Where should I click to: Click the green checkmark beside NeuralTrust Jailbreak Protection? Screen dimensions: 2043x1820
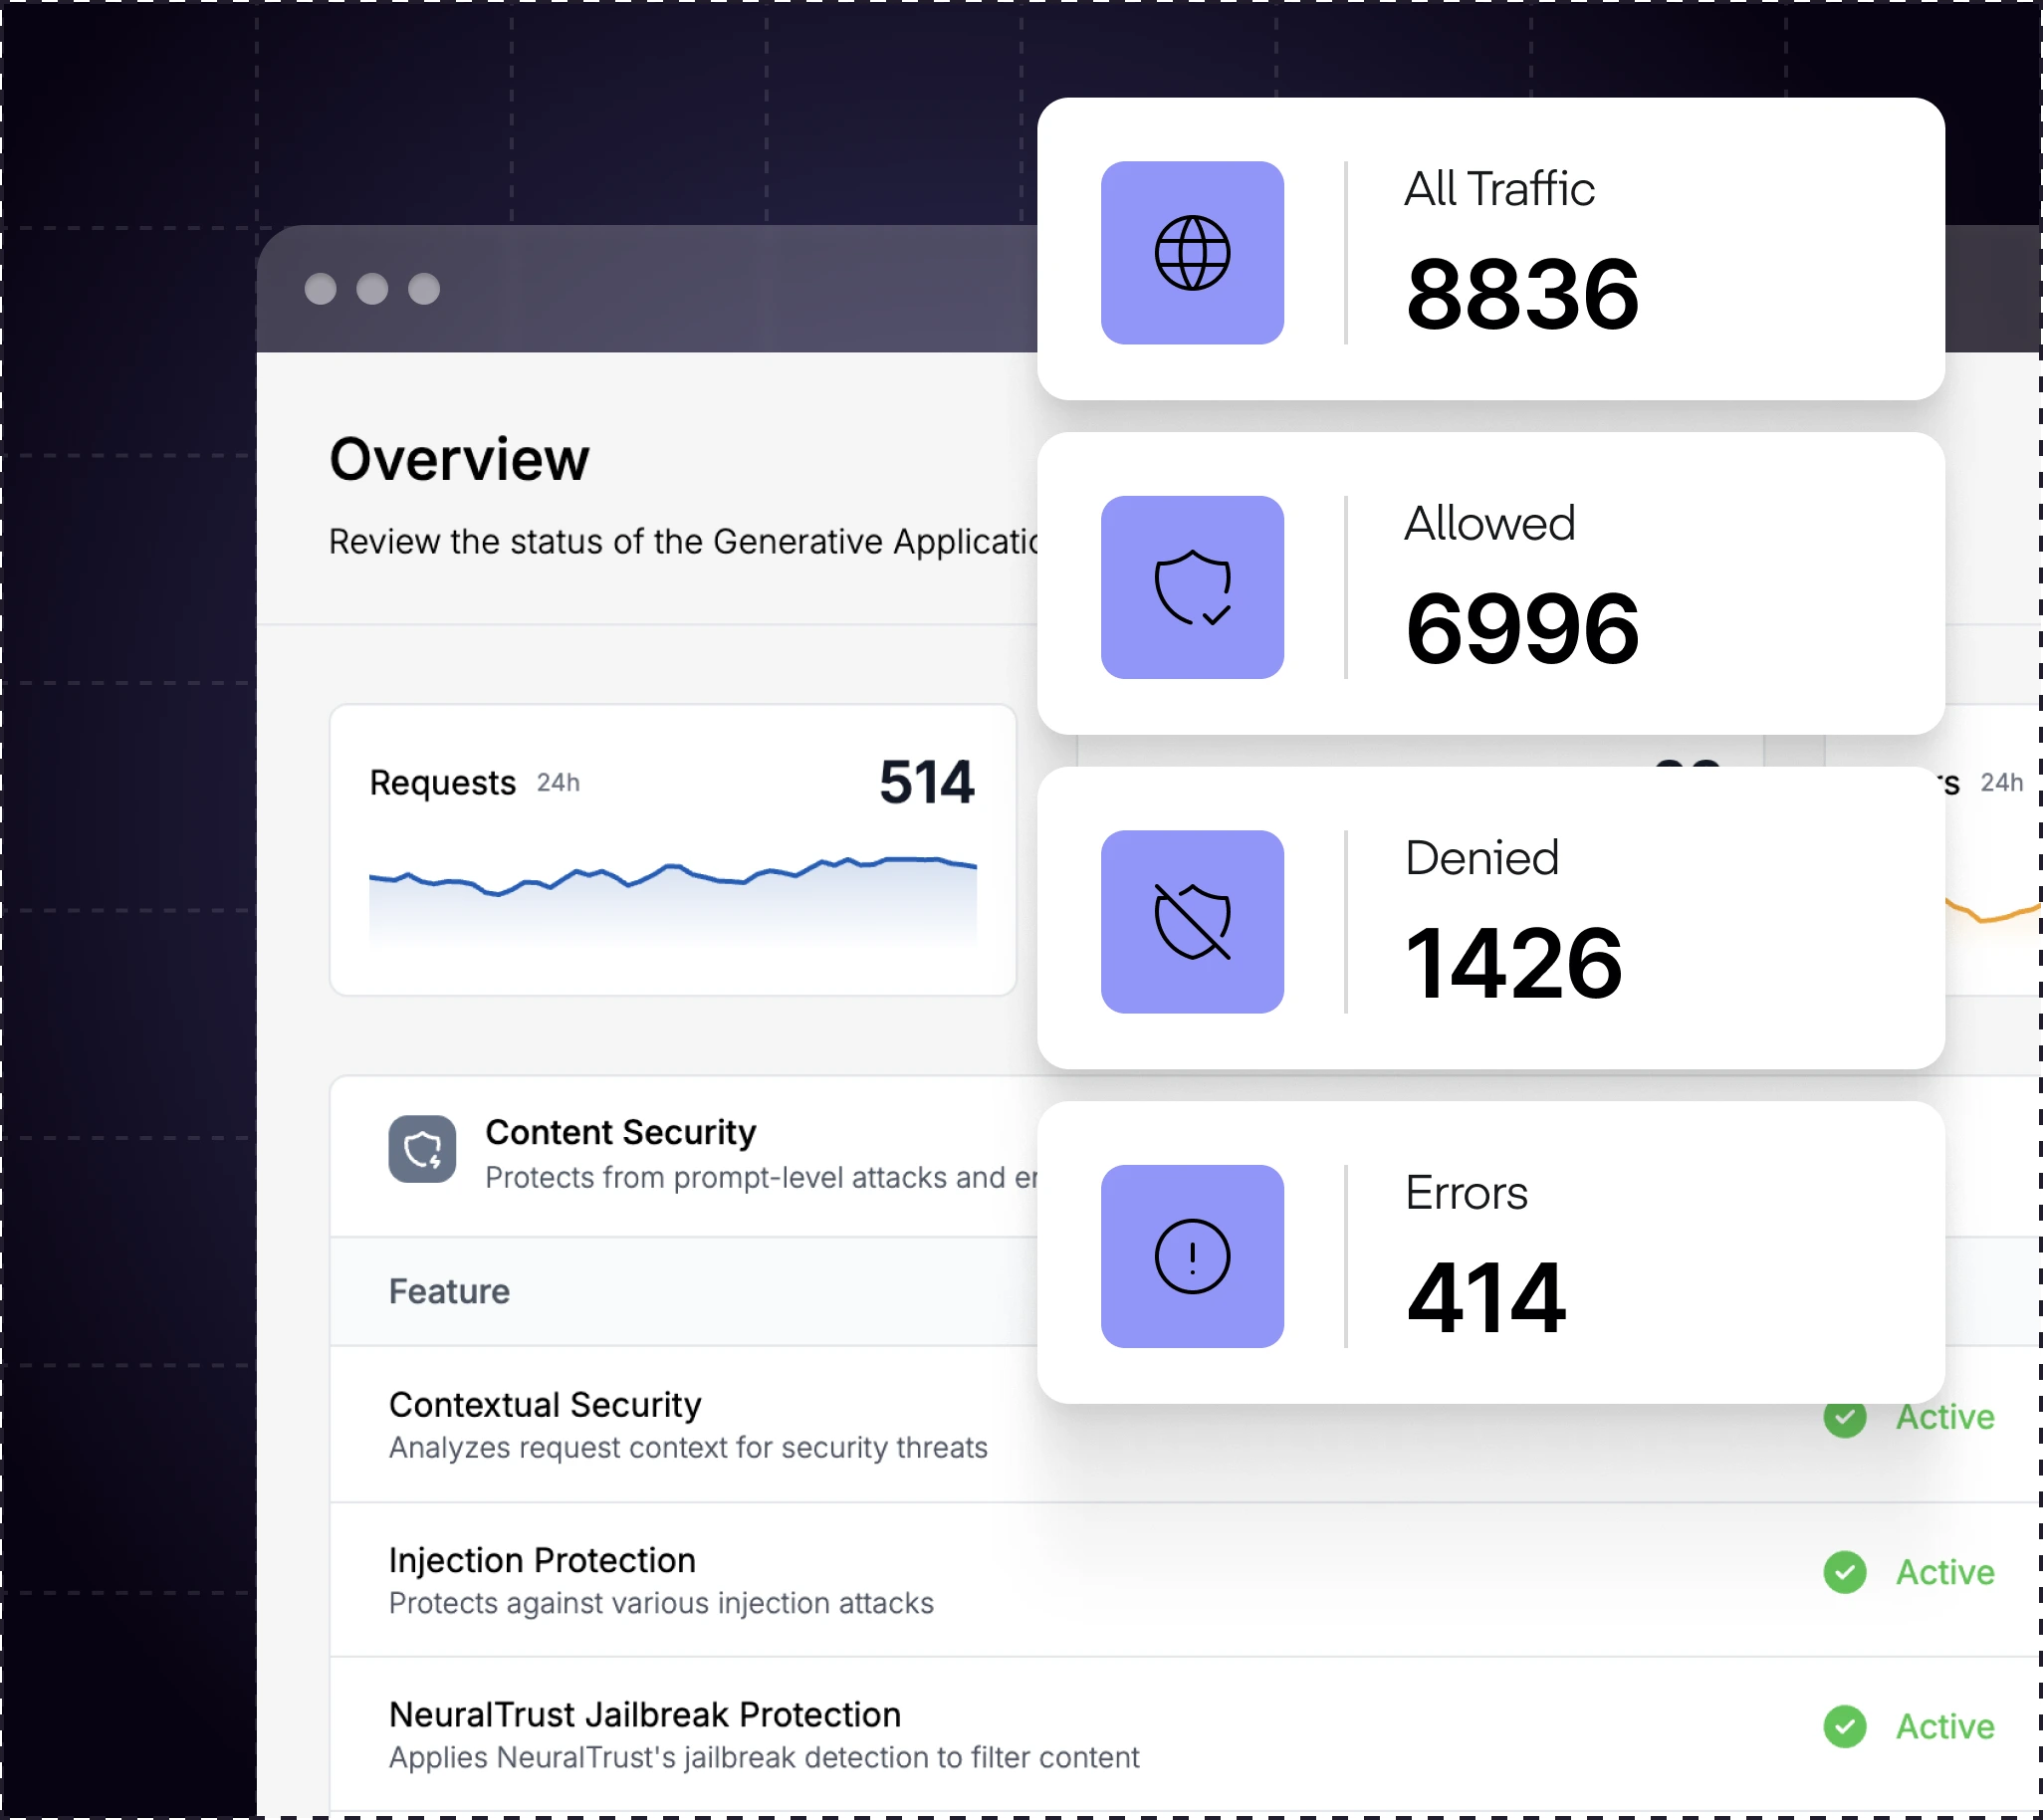click(x=1844, y=1726)
